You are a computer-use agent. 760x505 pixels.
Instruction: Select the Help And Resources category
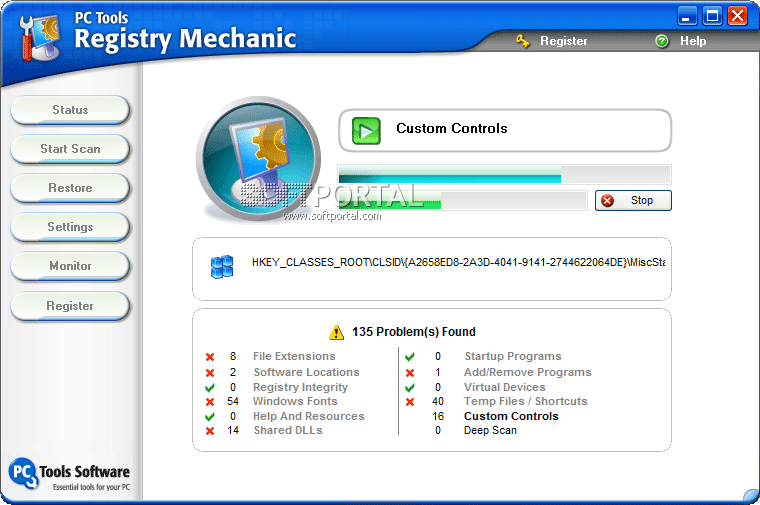[308, 416]
